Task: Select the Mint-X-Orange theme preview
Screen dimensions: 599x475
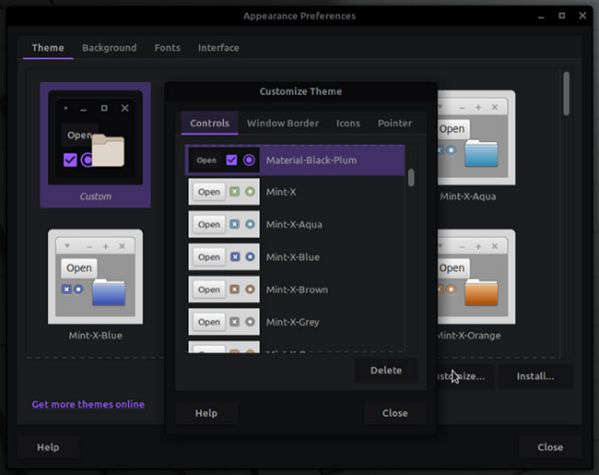Action: pyautogui.click(x=476, y=285)
